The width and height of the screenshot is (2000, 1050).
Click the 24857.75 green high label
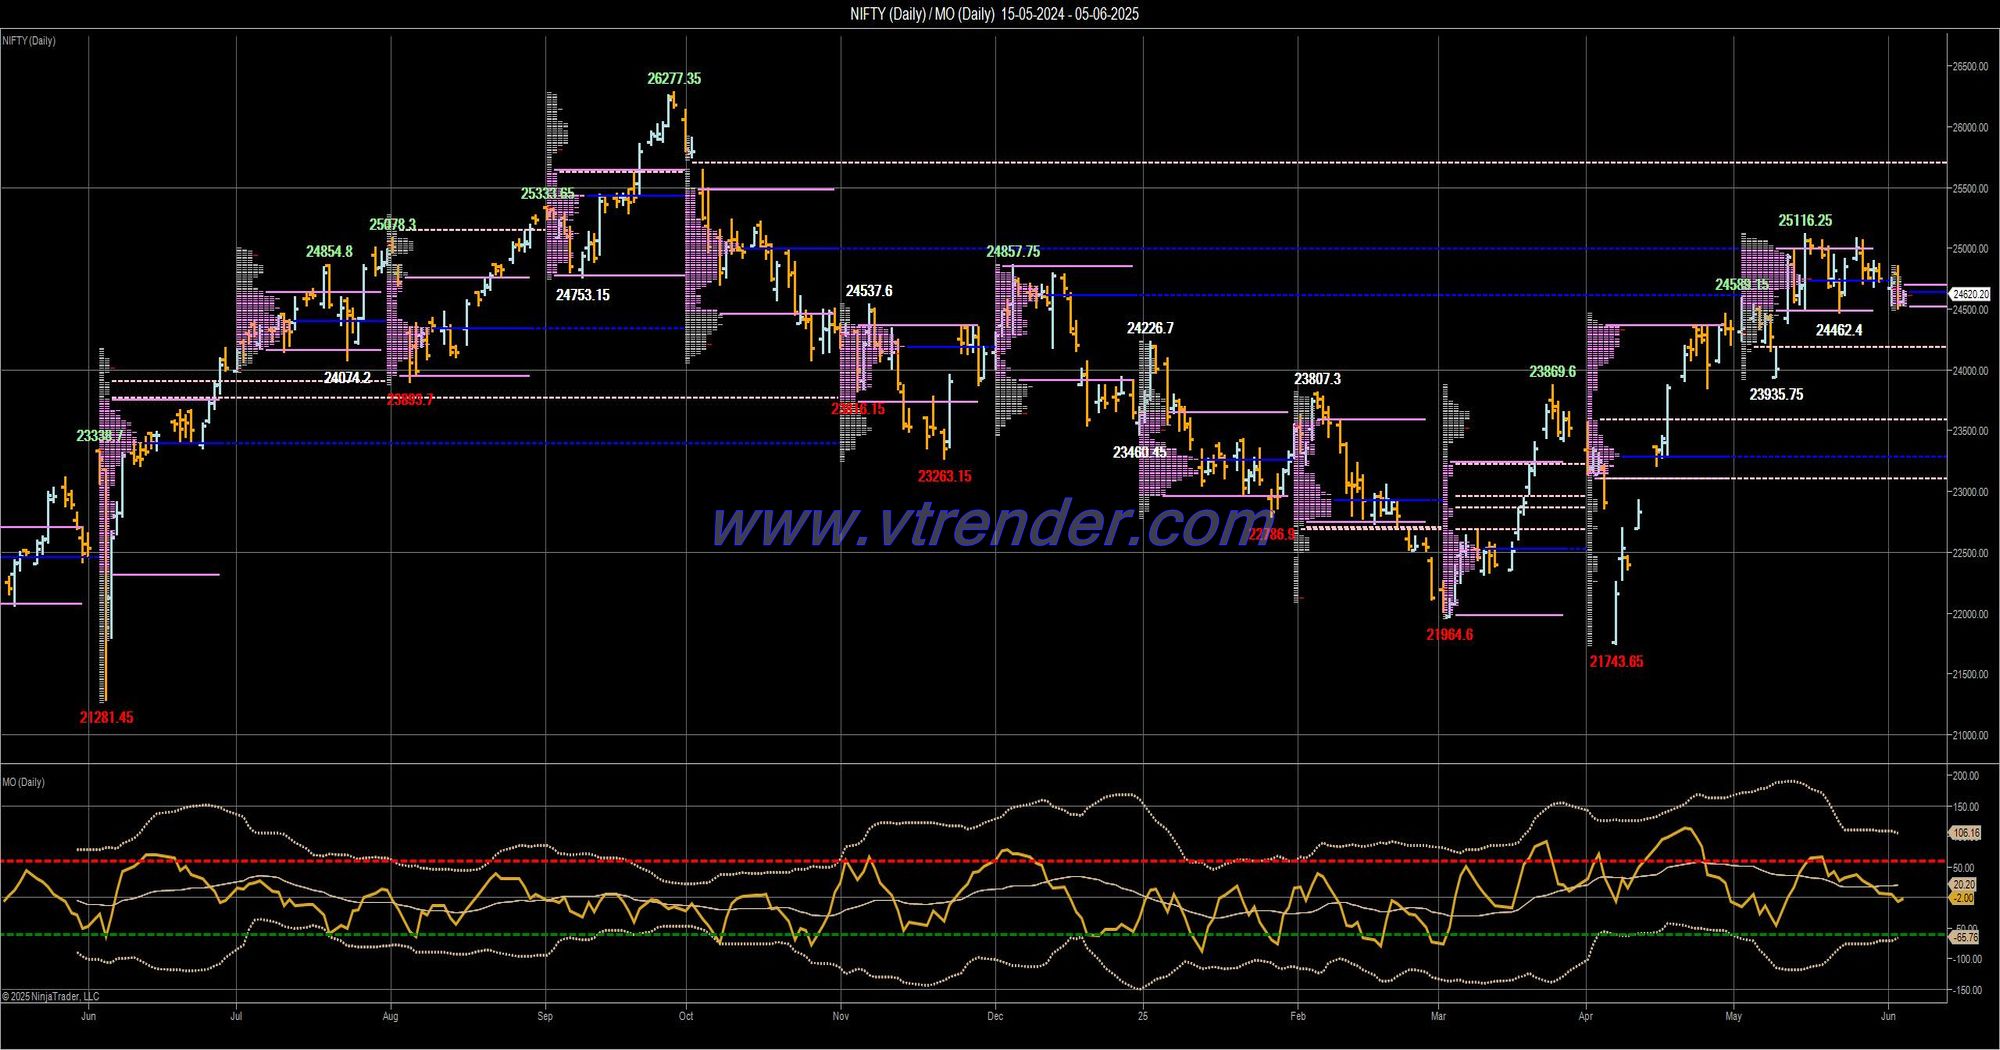click(1013, 252)
